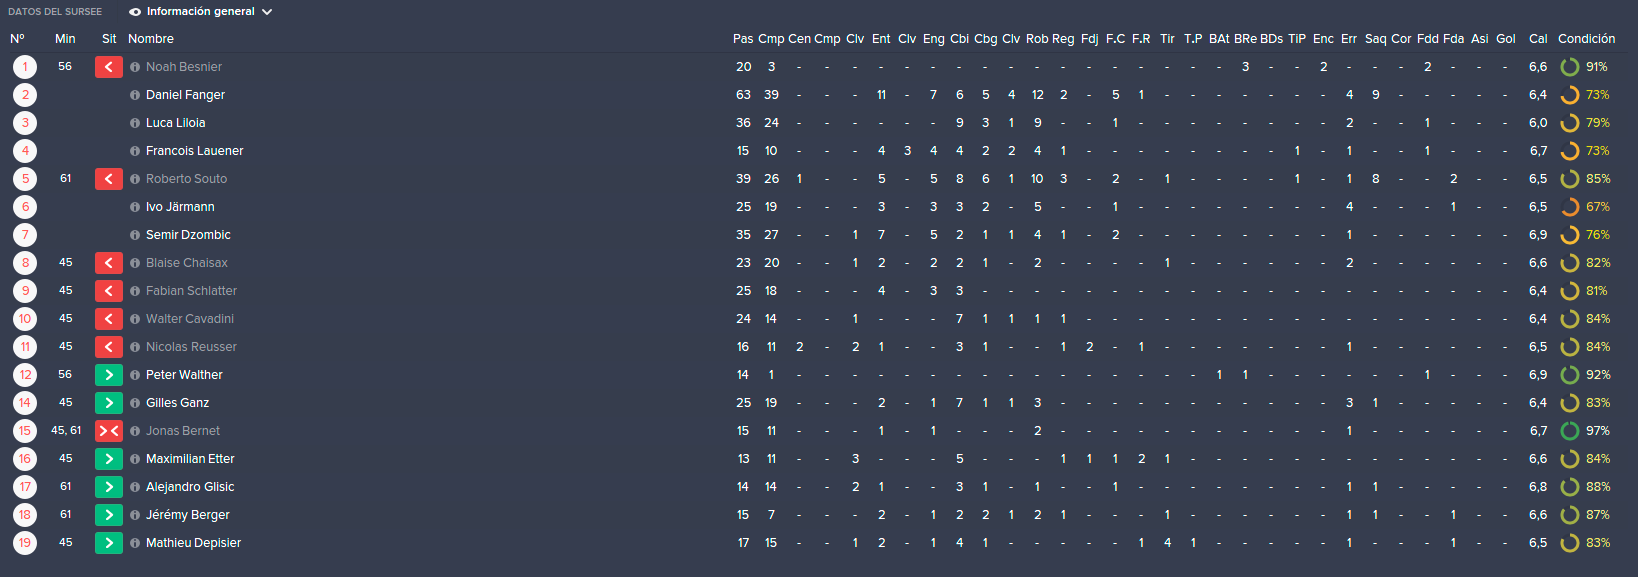The image size is (1638, 577).
Task: Click condition ring icon showing 97%
Action: click(x=1570, y=431)
